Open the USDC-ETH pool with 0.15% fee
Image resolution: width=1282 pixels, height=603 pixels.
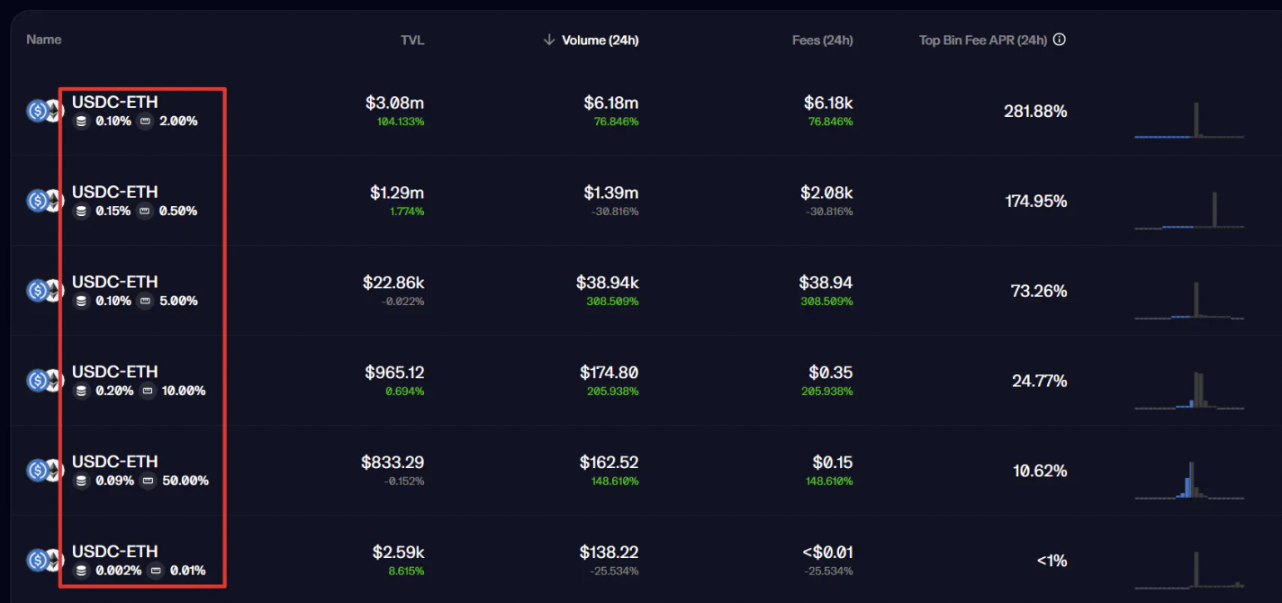pyautogui.click(x=115, y=192)
